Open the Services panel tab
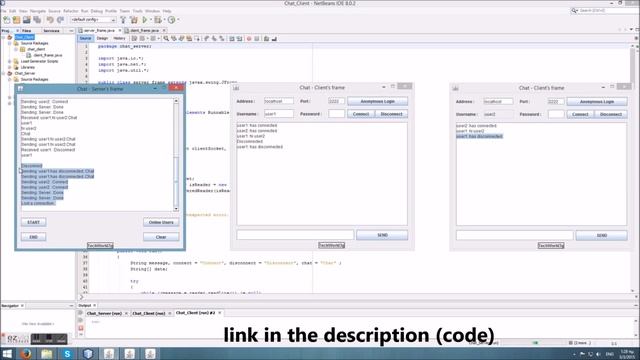The height and width of the screenshot is (360, 640). [x=51, y=31]
